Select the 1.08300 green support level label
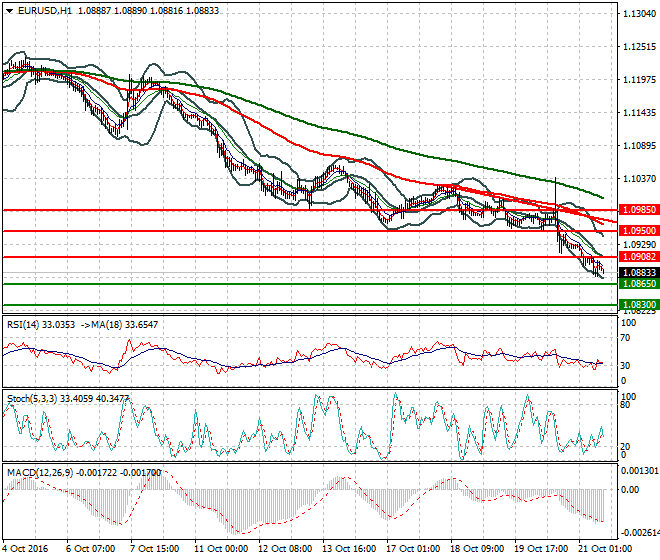Viewport: 660px width, 560px height. click(638, 304)
